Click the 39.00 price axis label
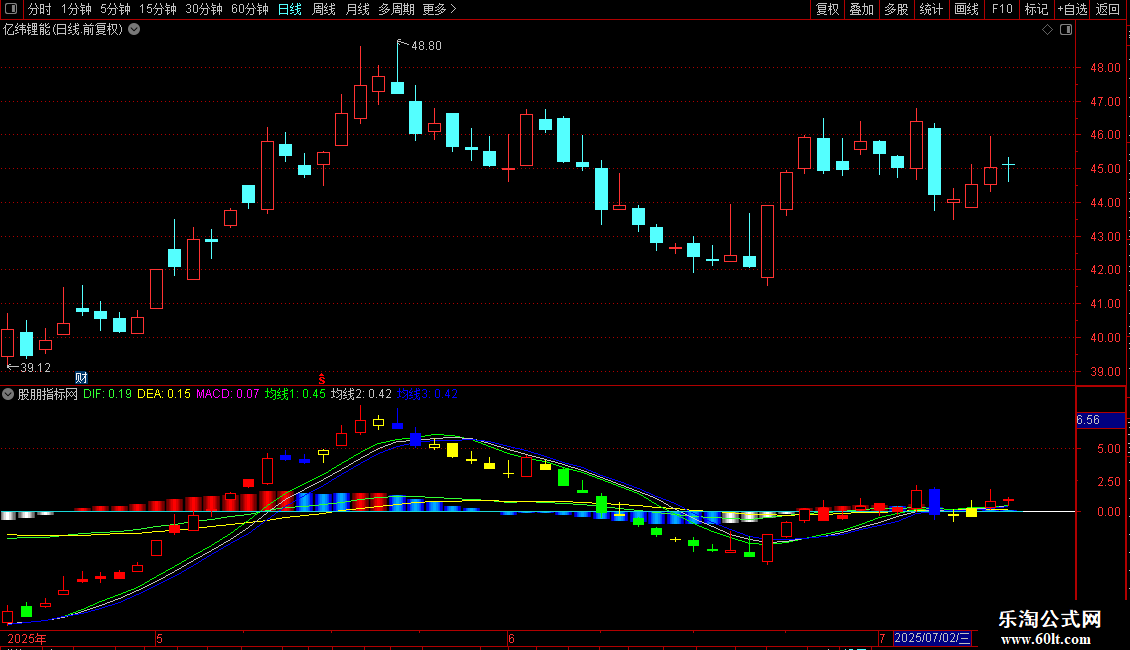The width and height of the screenshot is (1130, 650). click(x=1105, y=371)
